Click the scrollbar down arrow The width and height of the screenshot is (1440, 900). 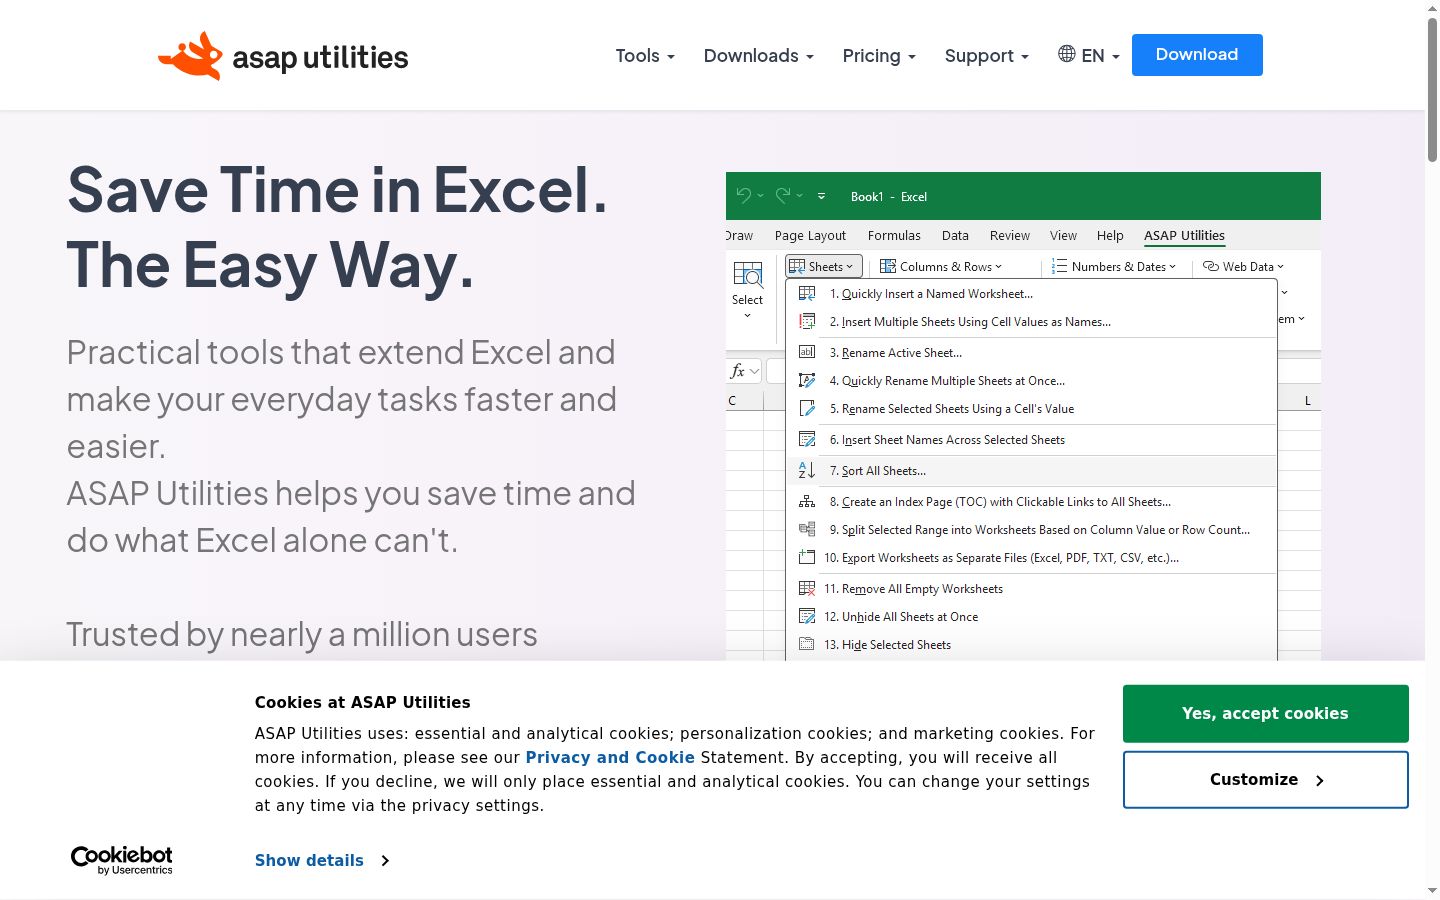coord(1432,890)
